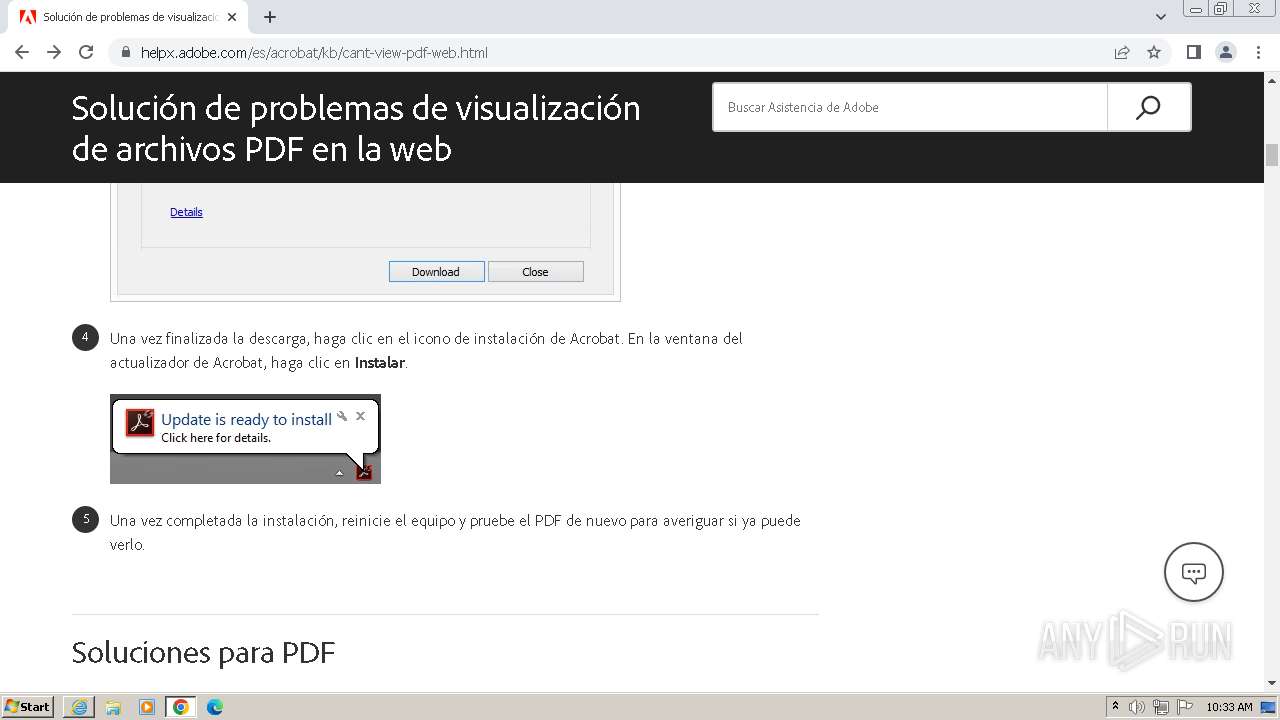This screenshot has height=720, width=1280.
Task: Launch Microsoft Edge from the taskbar
Action: (x=215, y=707)
